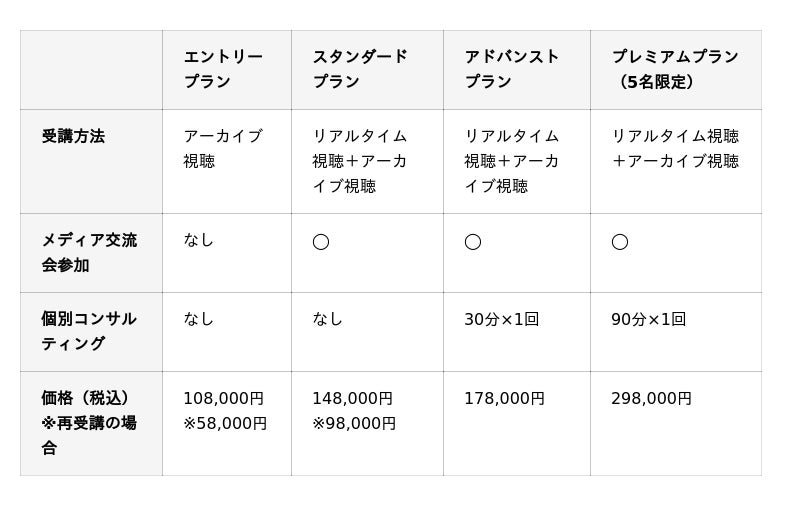Click the ※98,000円 retake price
This screenshot has height=506, width=800.
354,423
